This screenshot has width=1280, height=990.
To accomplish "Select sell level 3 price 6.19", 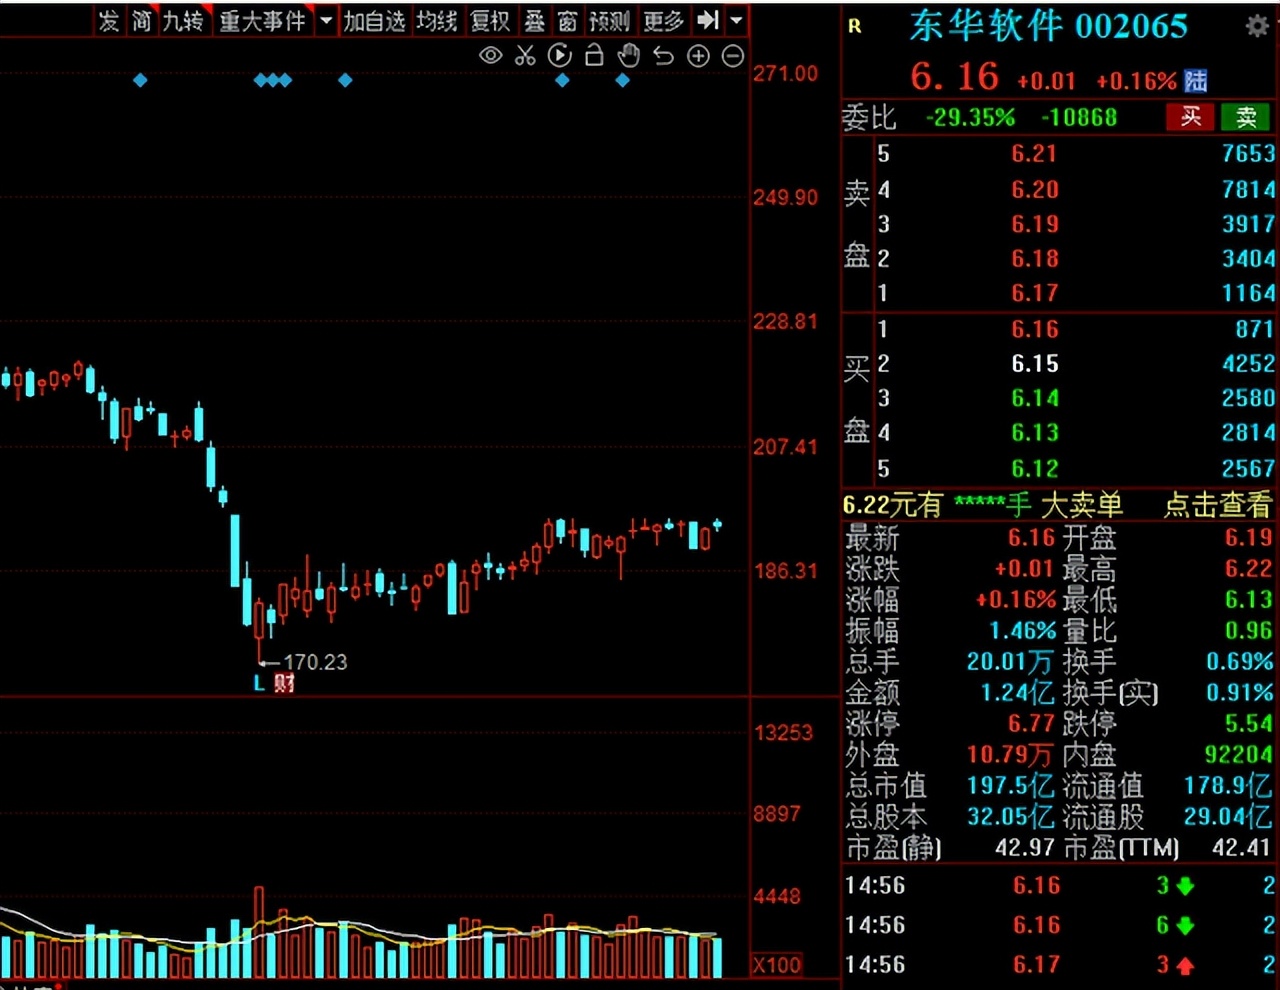I will pyautogui.click(x=1034, y=224).
